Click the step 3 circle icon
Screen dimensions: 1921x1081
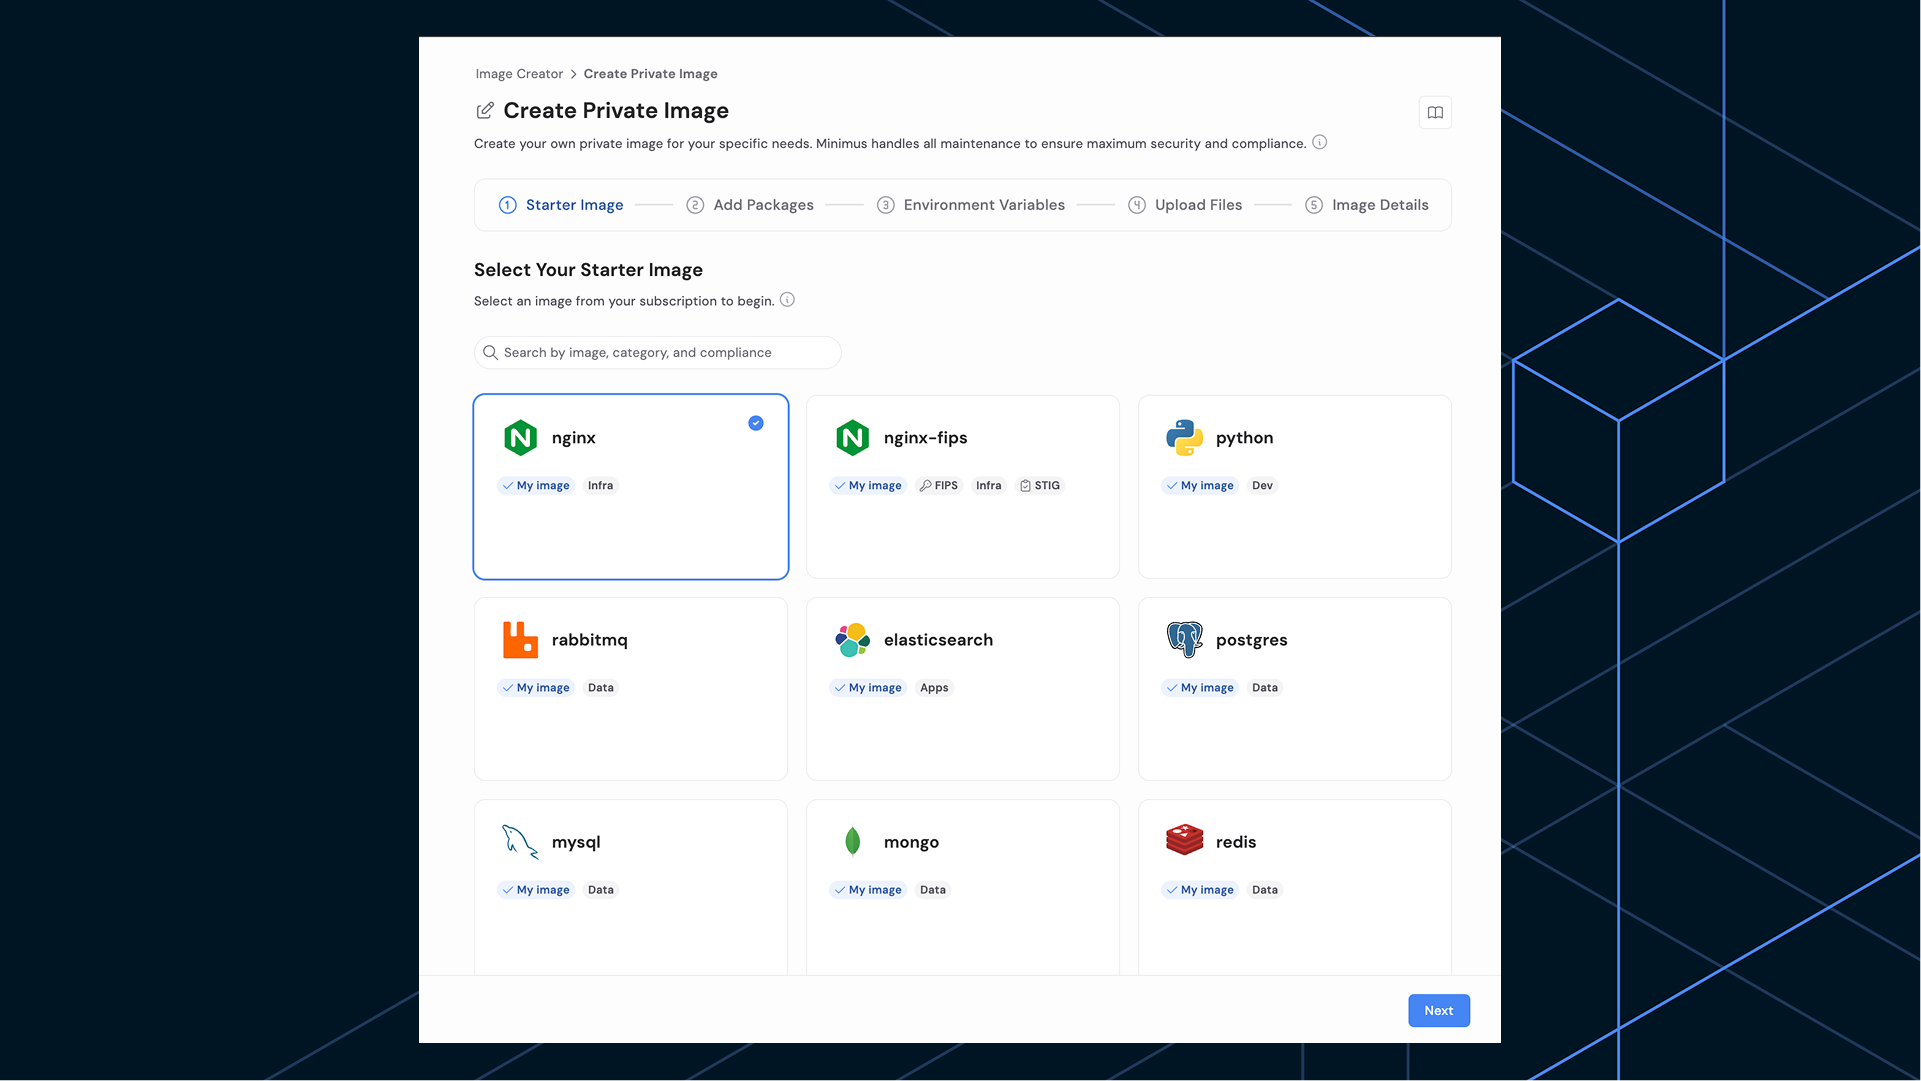(885, 205)
